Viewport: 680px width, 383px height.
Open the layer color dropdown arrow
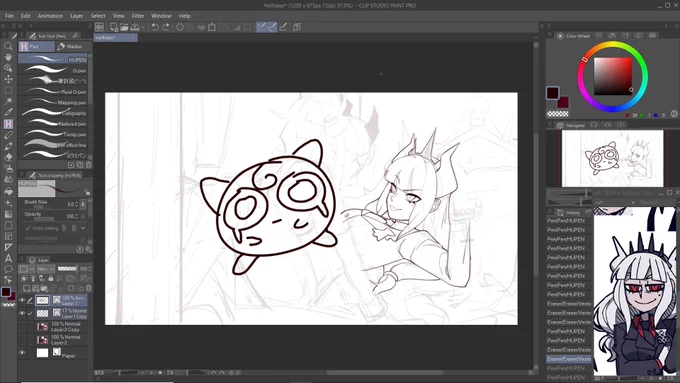coord(32,269)
